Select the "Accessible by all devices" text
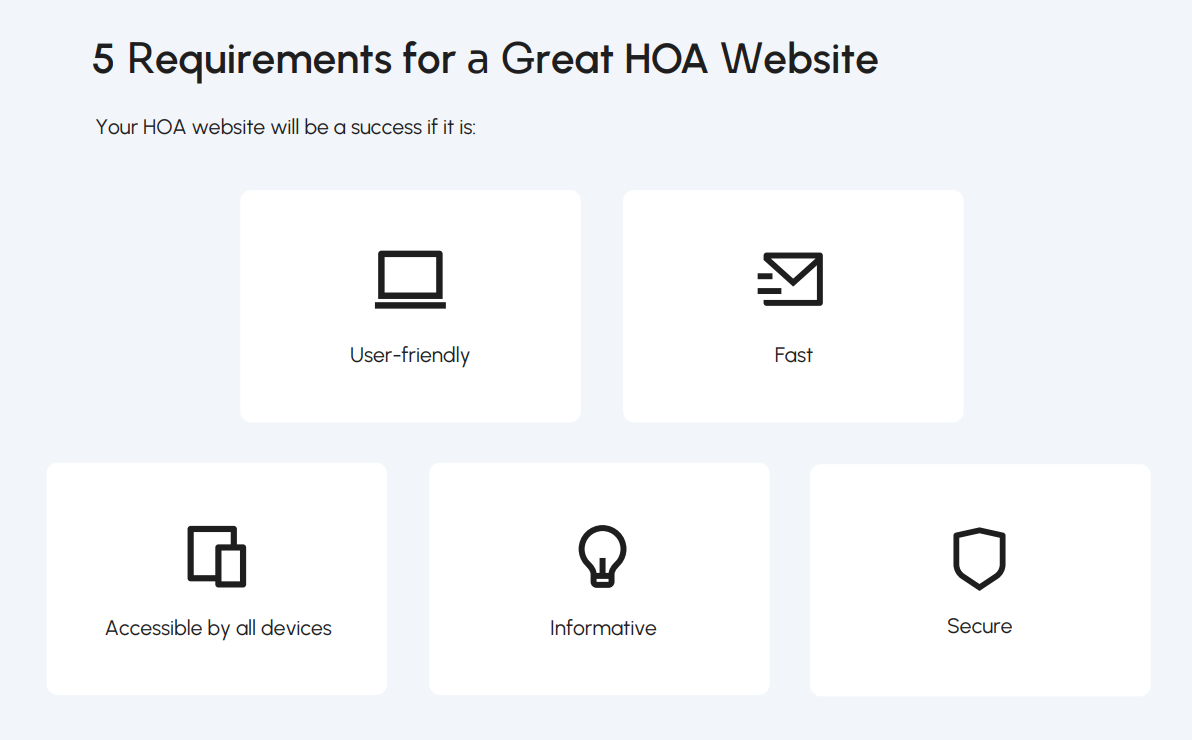The width and height of the screenshot is (1192, 740). [x=218, y=628]
